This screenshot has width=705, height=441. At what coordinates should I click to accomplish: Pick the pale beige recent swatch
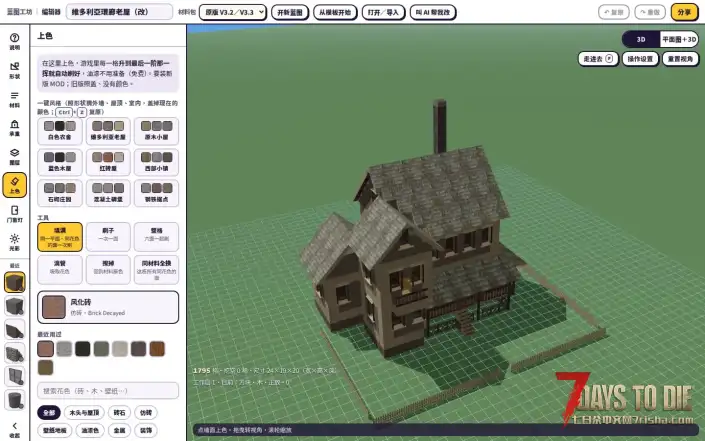120,349
